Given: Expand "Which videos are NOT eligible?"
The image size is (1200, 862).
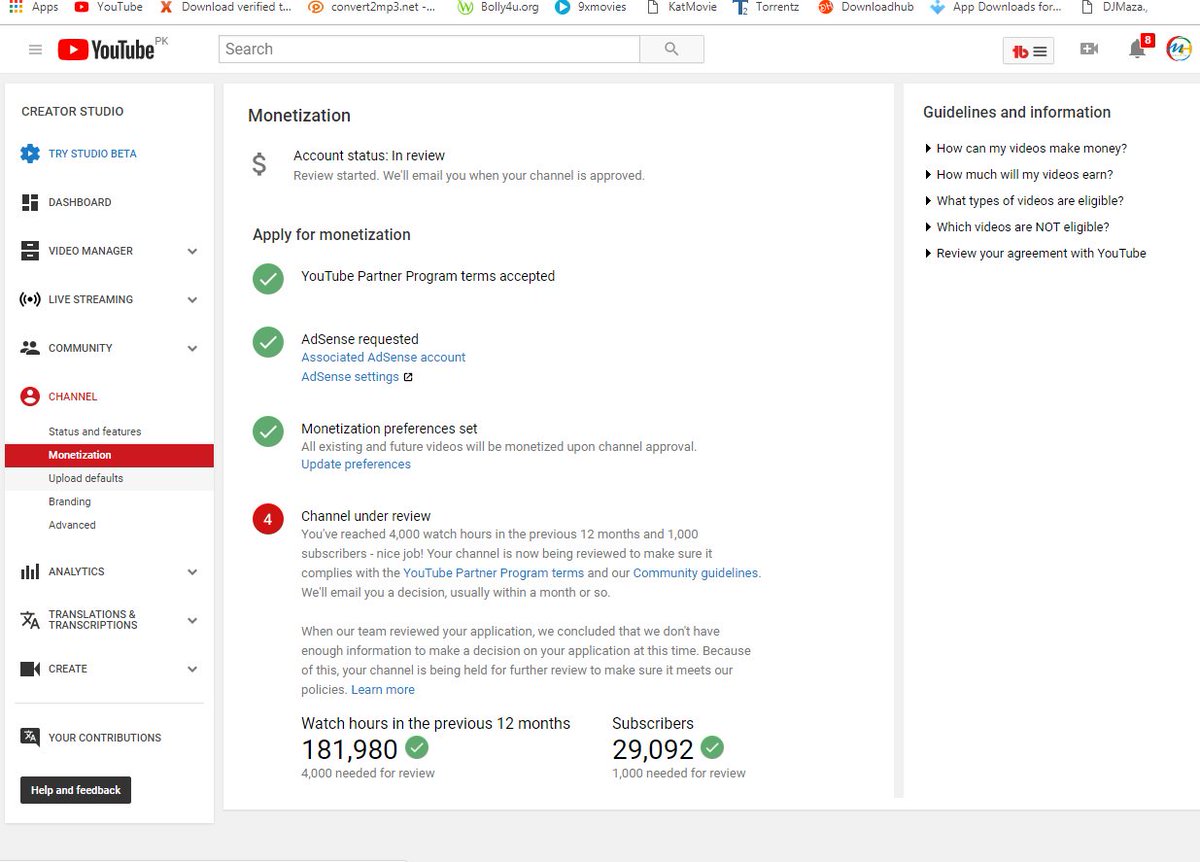Looking at the screenshot, I should click(x=1017, y=227).
